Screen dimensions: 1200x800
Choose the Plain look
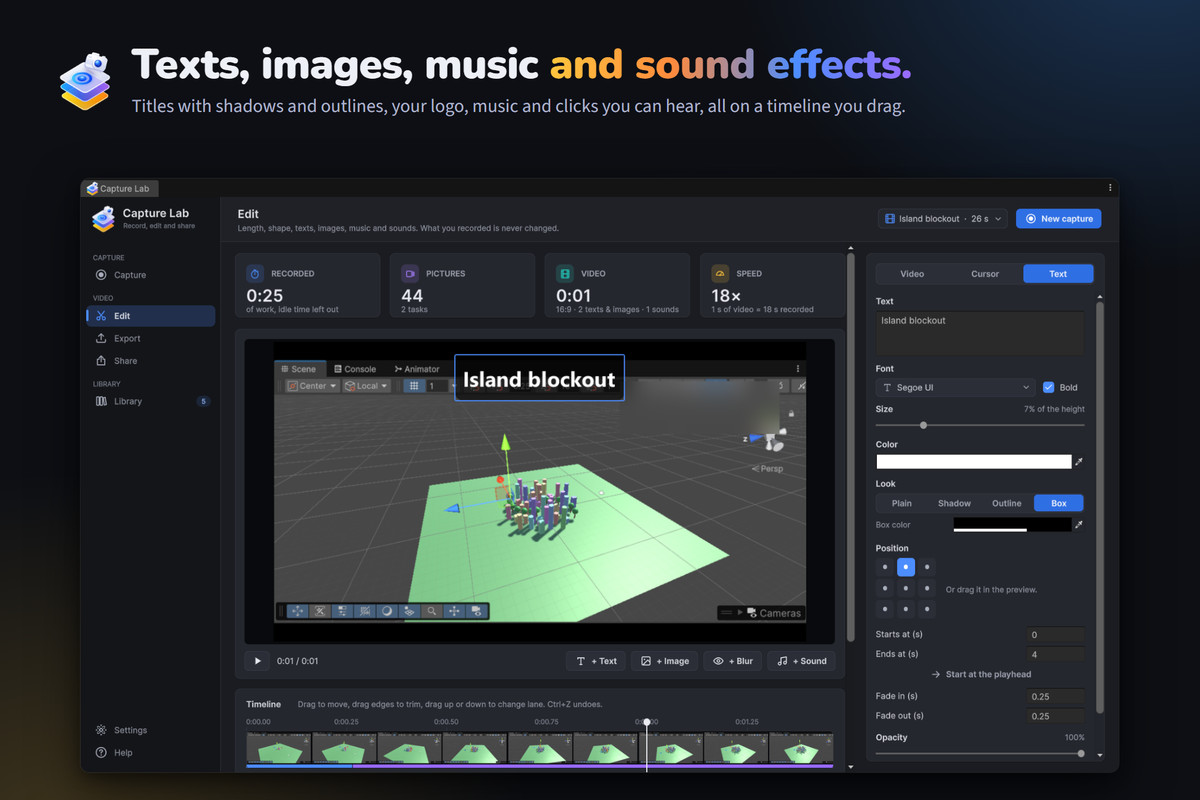902,503
